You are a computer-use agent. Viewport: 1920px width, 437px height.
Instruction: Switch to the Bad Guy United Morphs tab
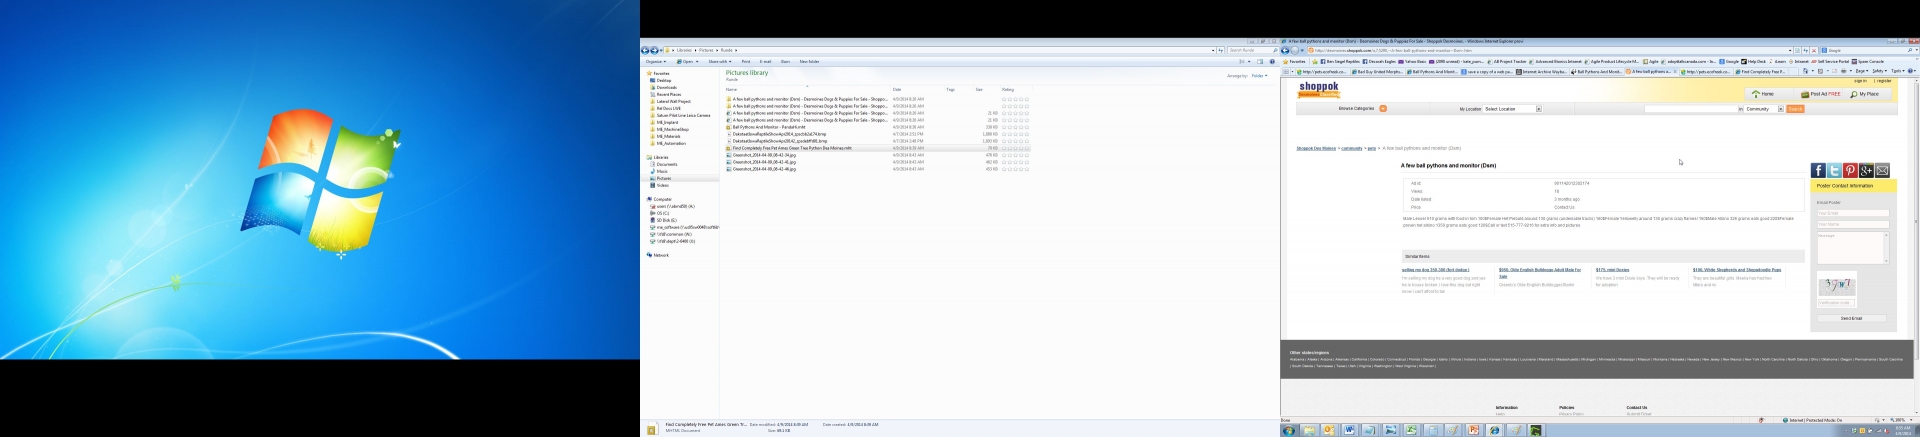(1378, 71)
